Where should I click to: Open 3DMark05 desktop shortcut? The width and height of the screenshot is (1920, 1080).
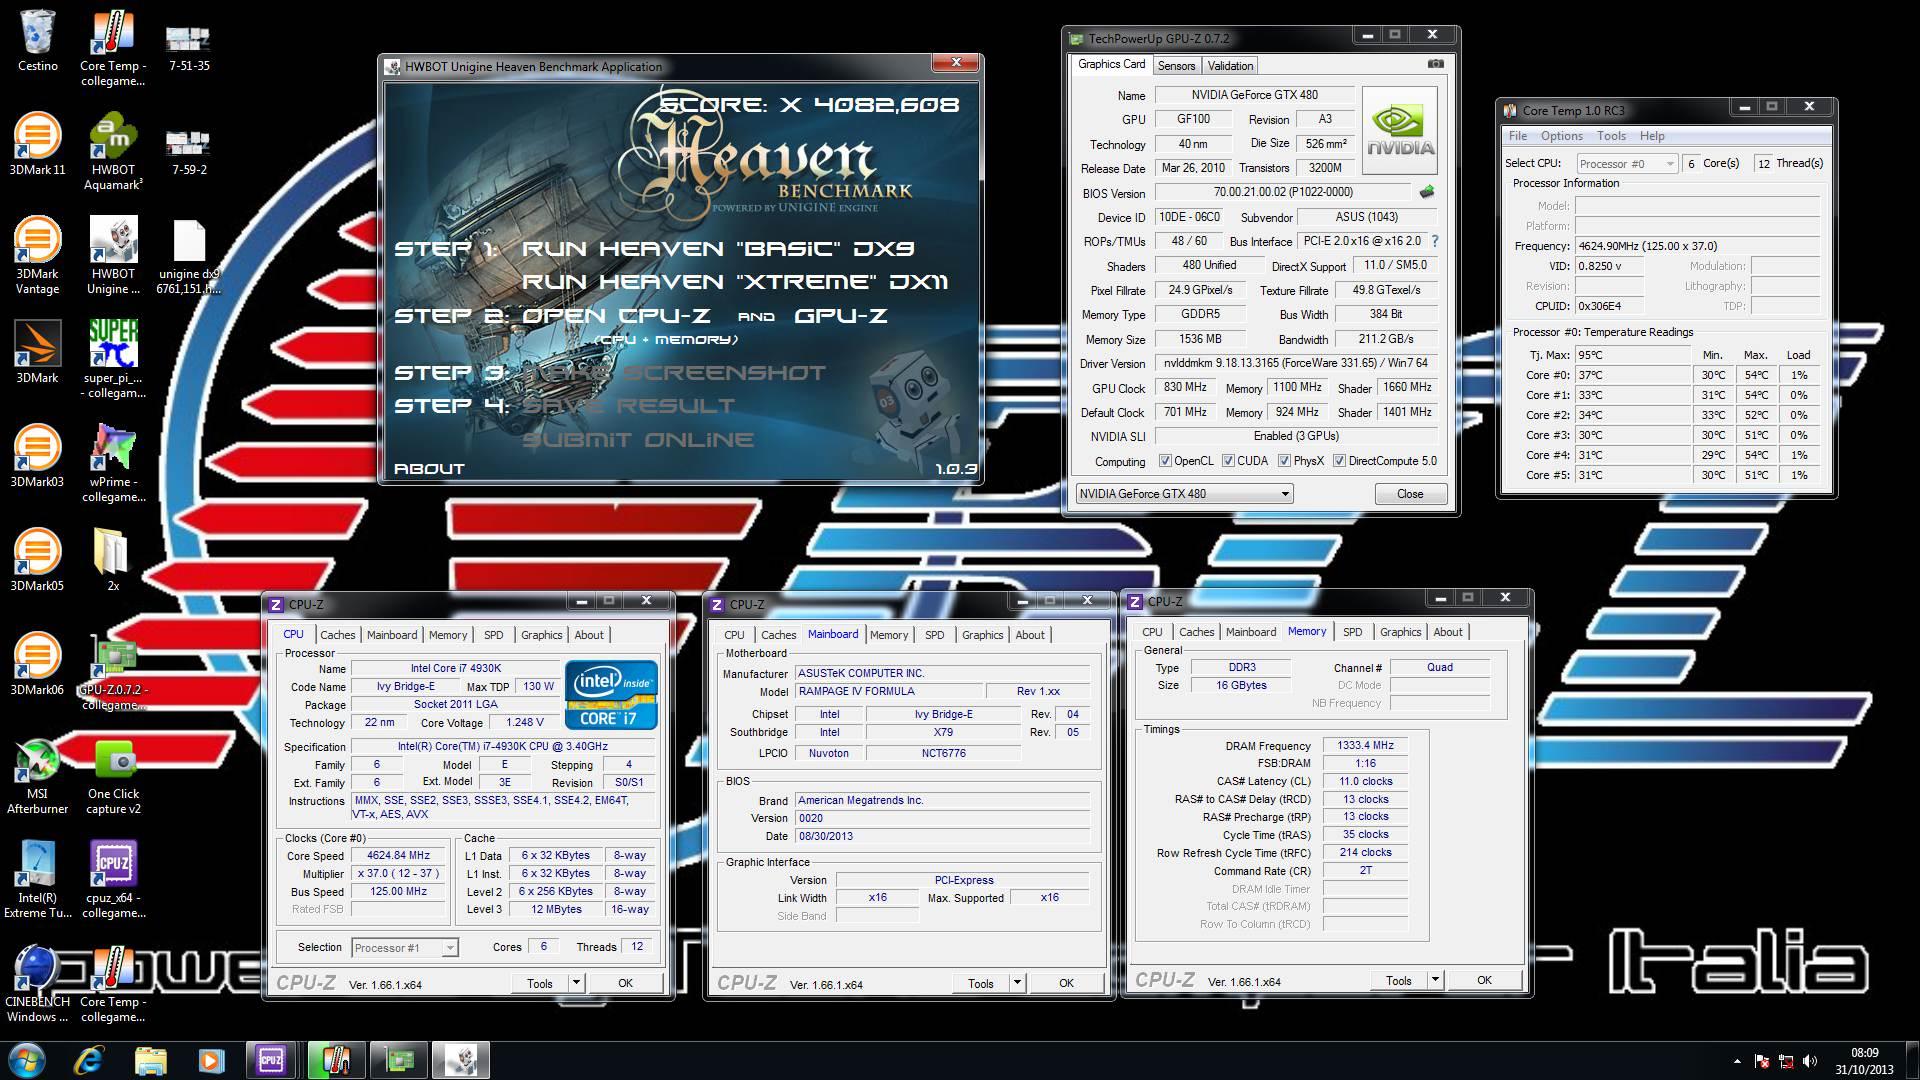(x=37, y=561)
